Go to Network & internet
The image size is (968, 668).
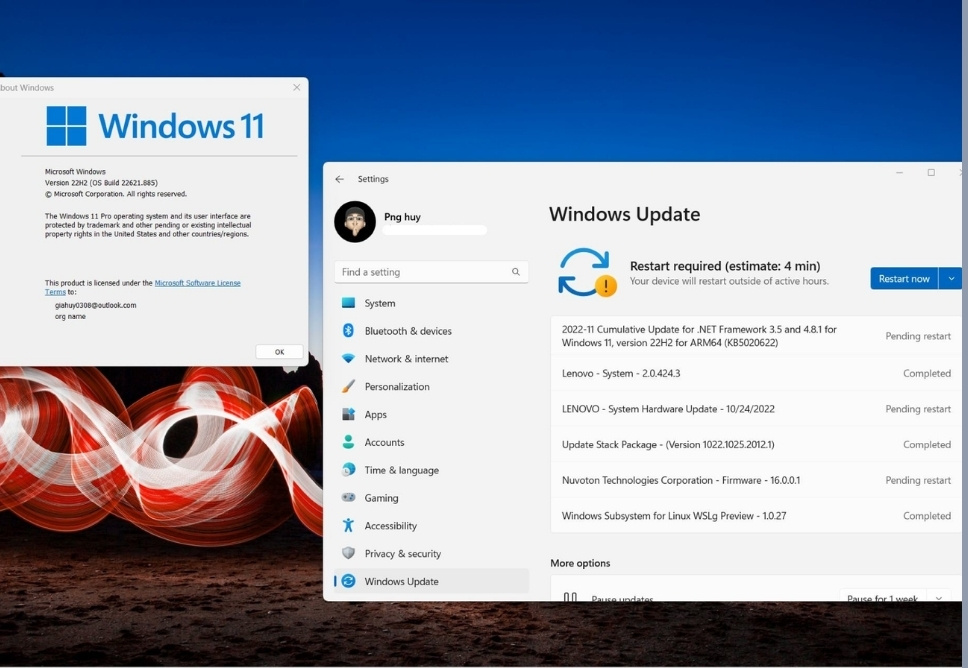pos(431,359)
